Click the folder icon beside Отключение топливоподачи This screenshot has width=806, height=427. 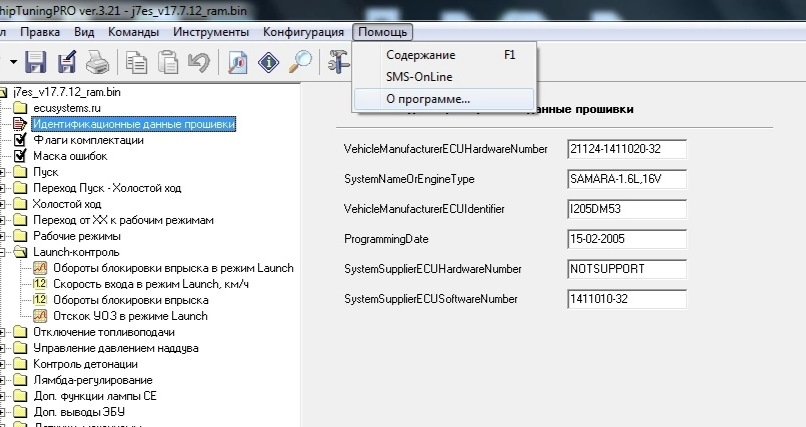click(x=20, y=332)
